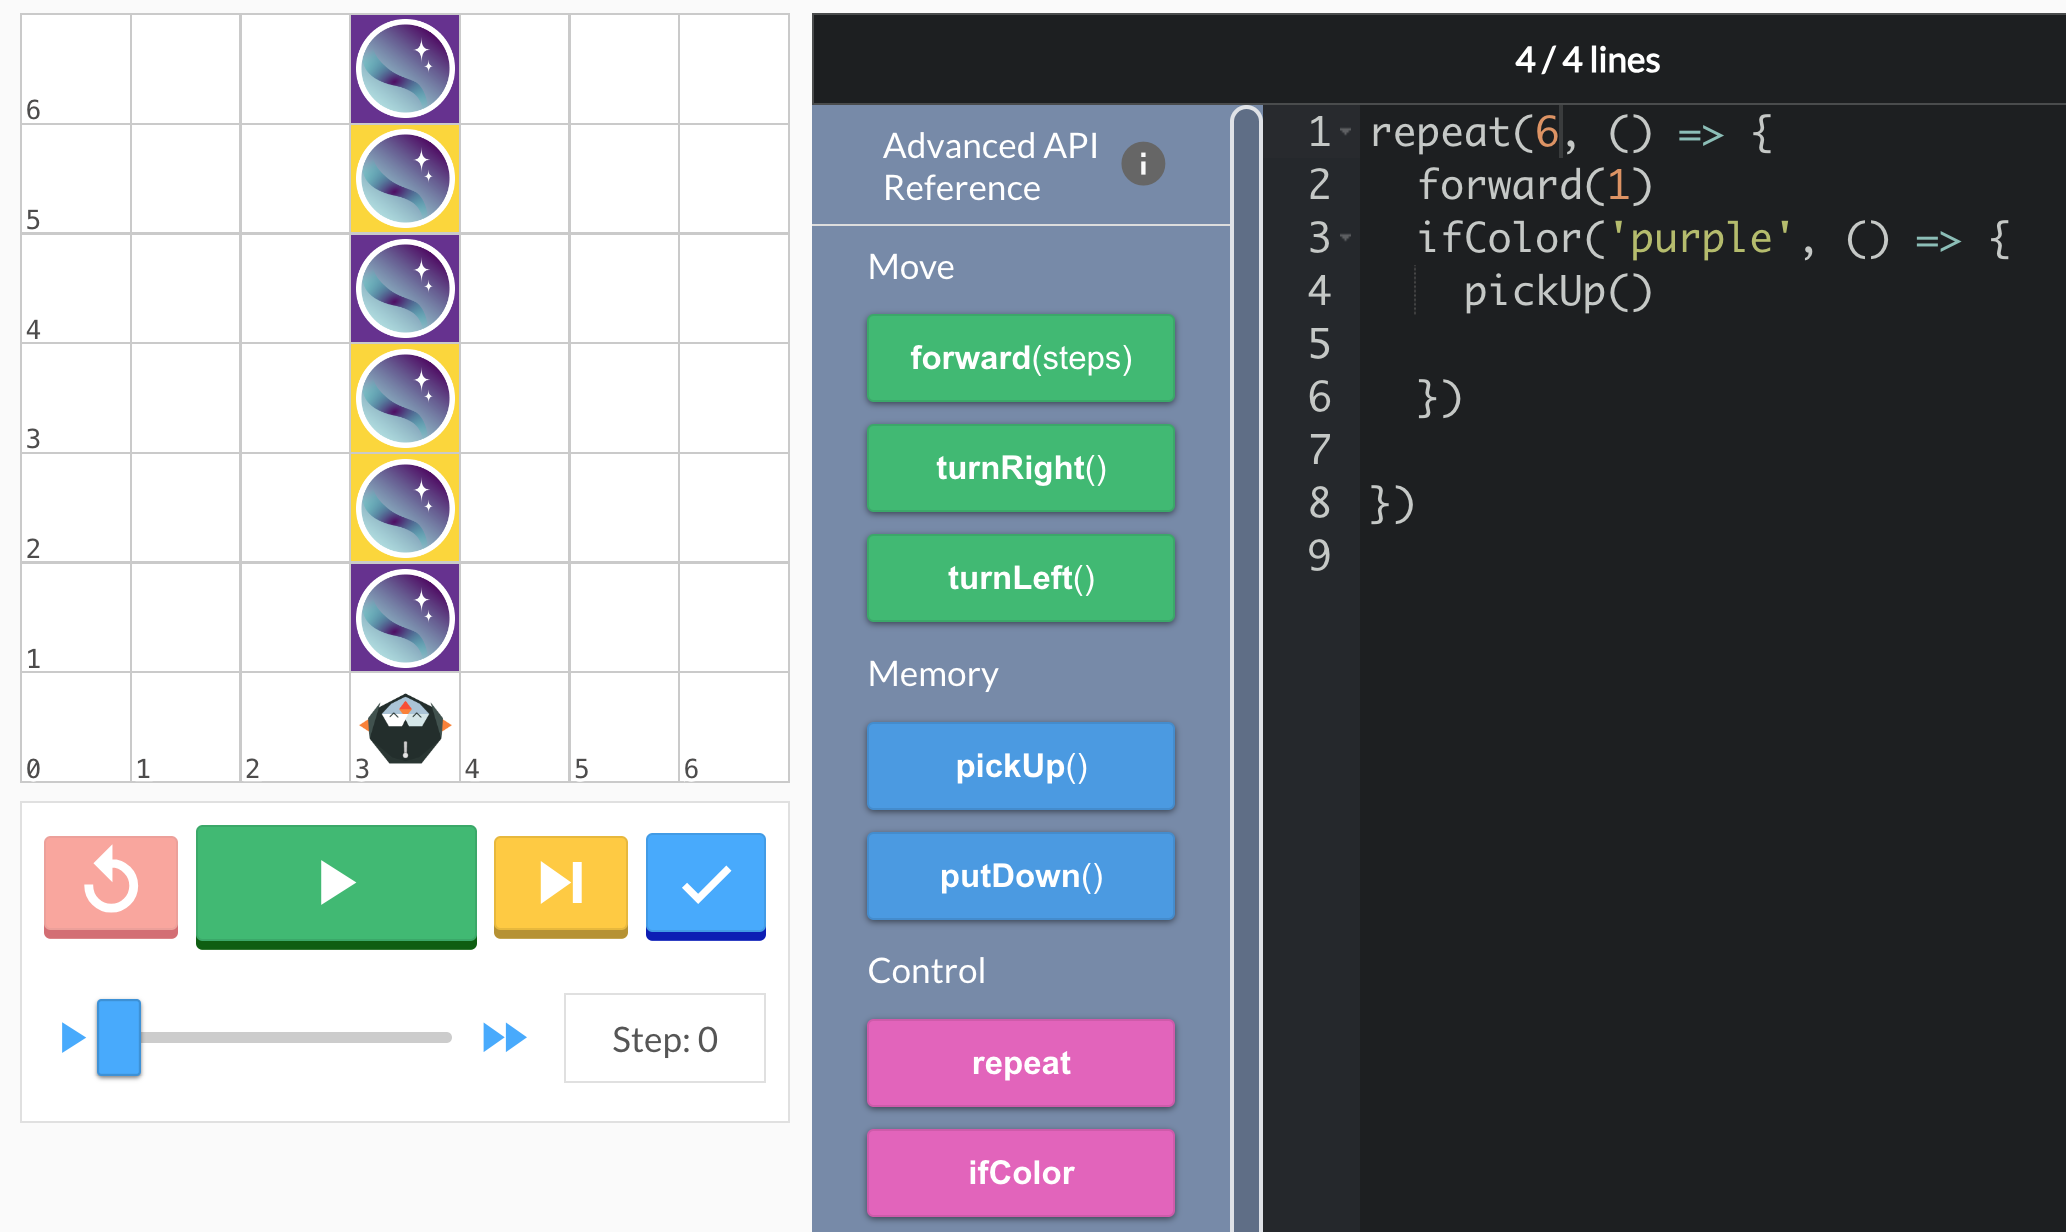Insert the turnRight() block
Image resolution: width=2066 pixels, height=1232 pixels.
pos(1020,468)
